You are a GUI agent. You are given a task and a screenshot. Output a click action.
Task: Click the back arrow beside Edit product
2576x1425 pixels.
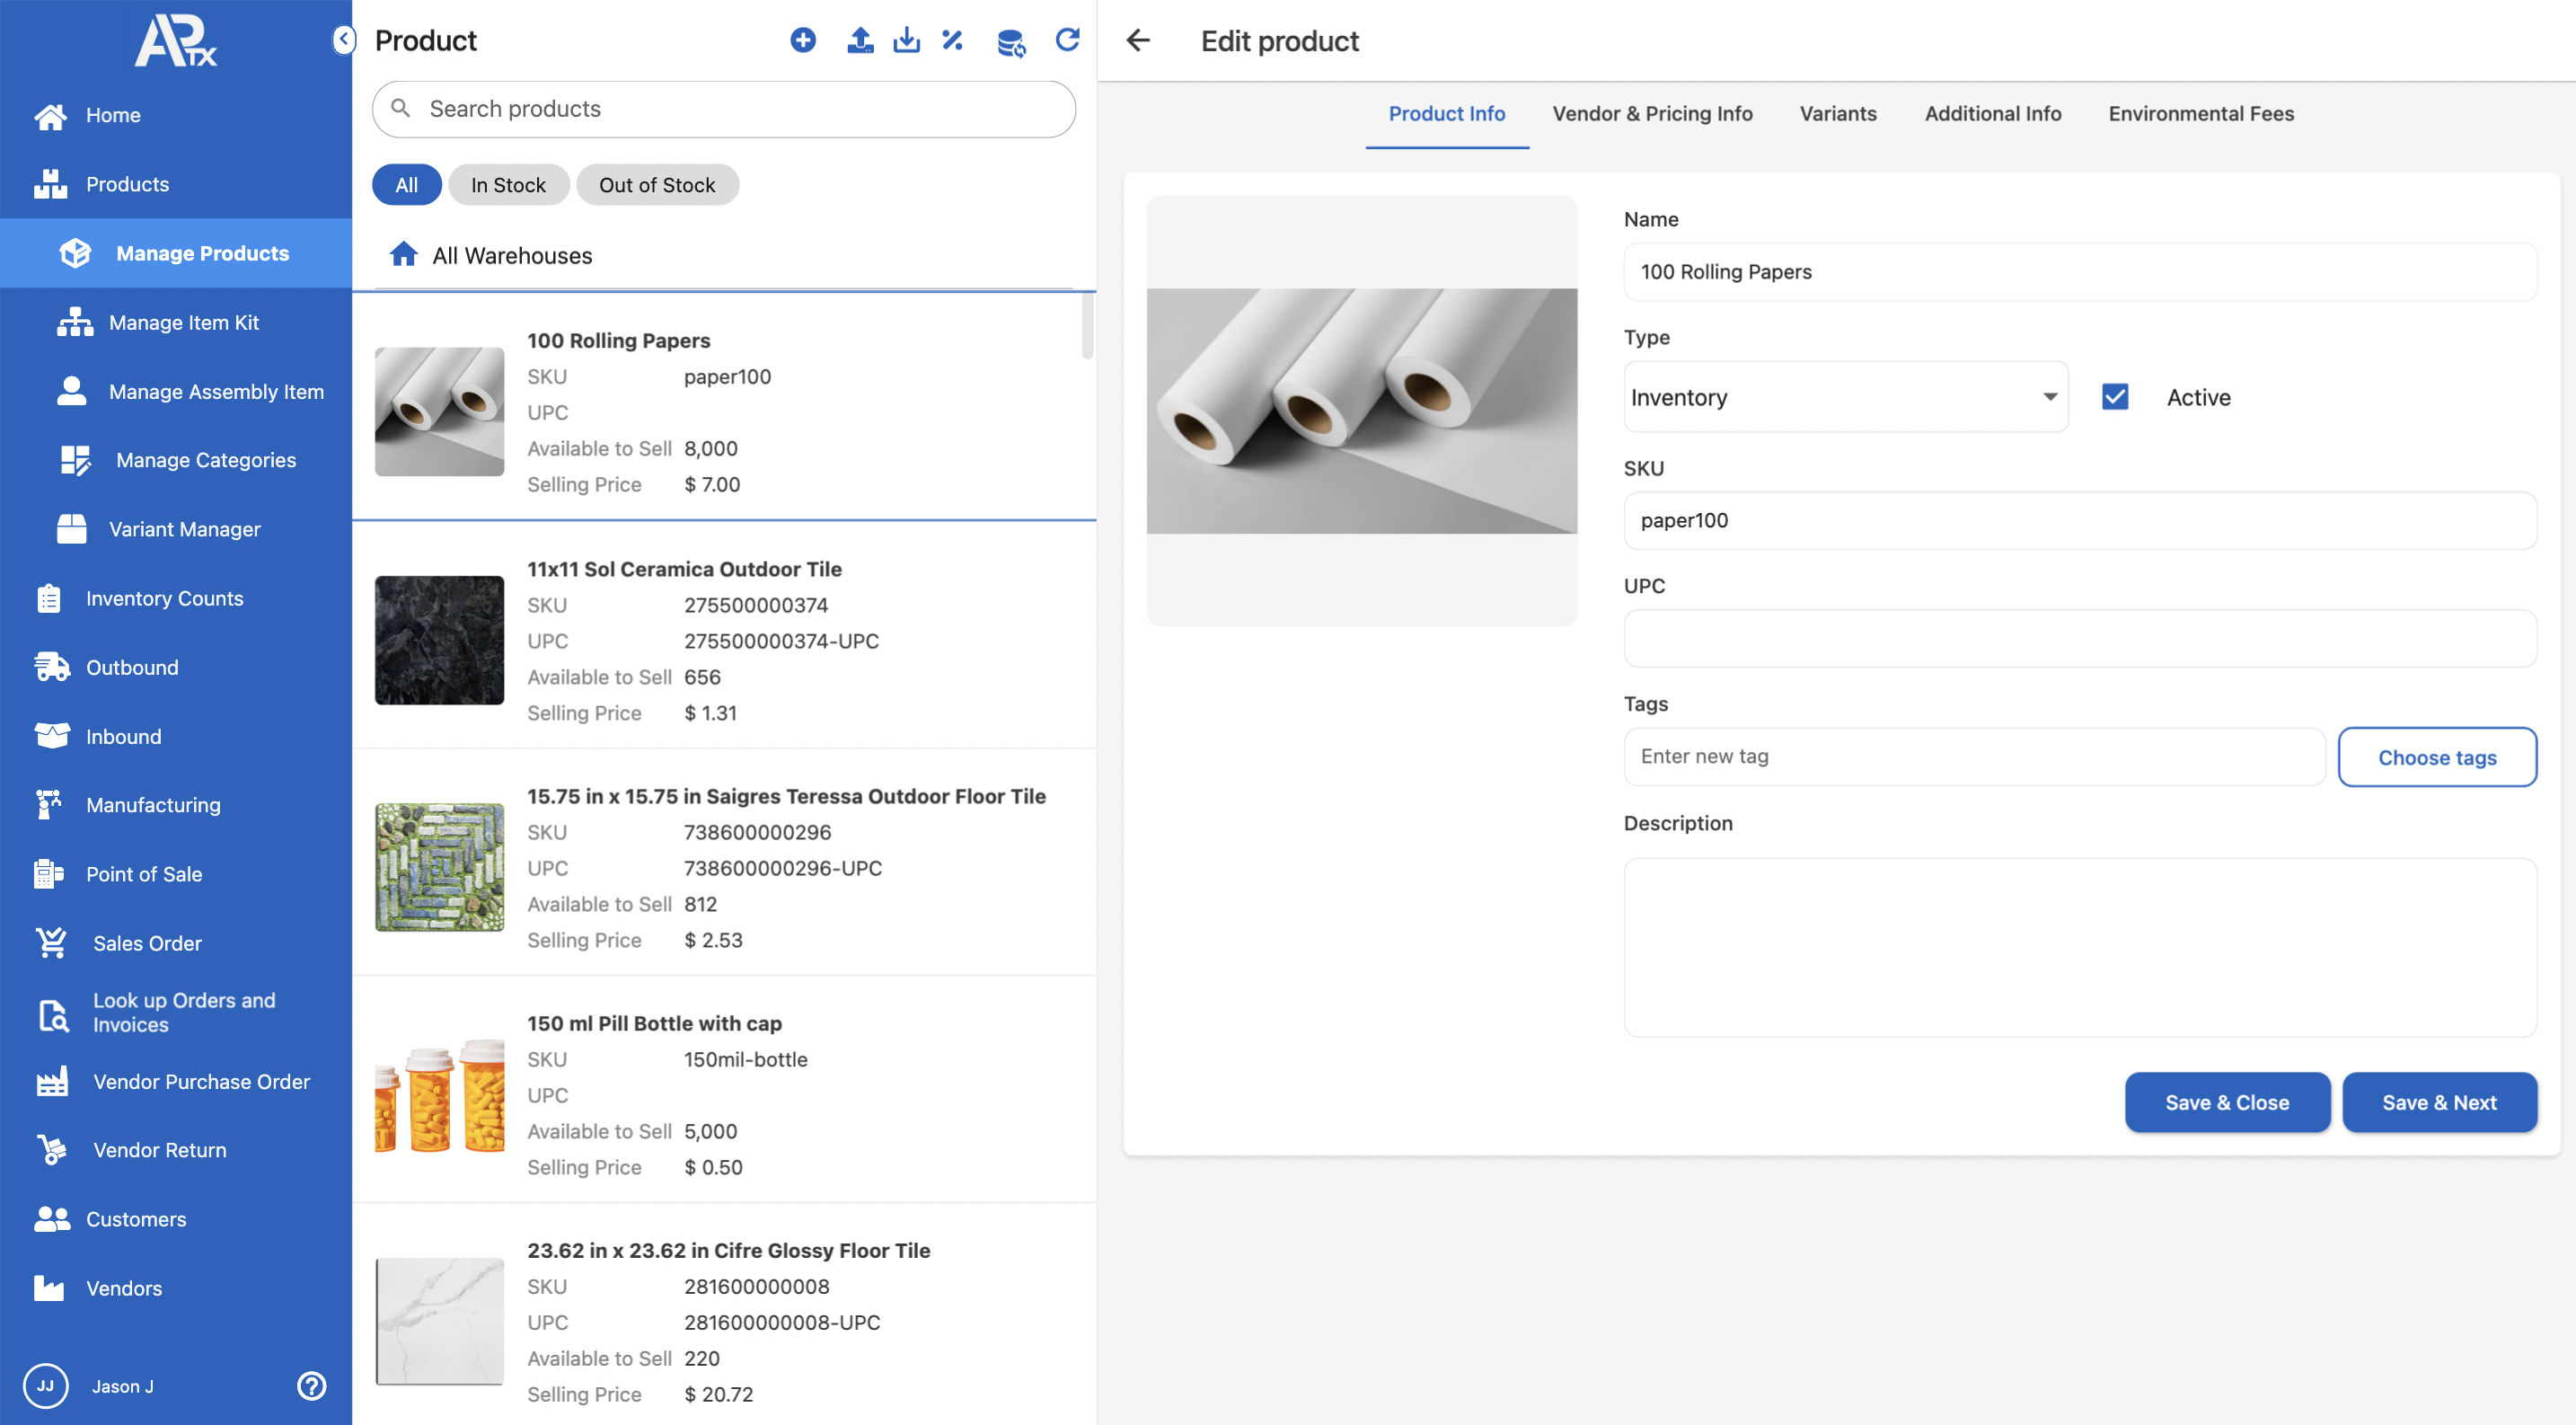pyautogui.click(x=1138, y=41)
